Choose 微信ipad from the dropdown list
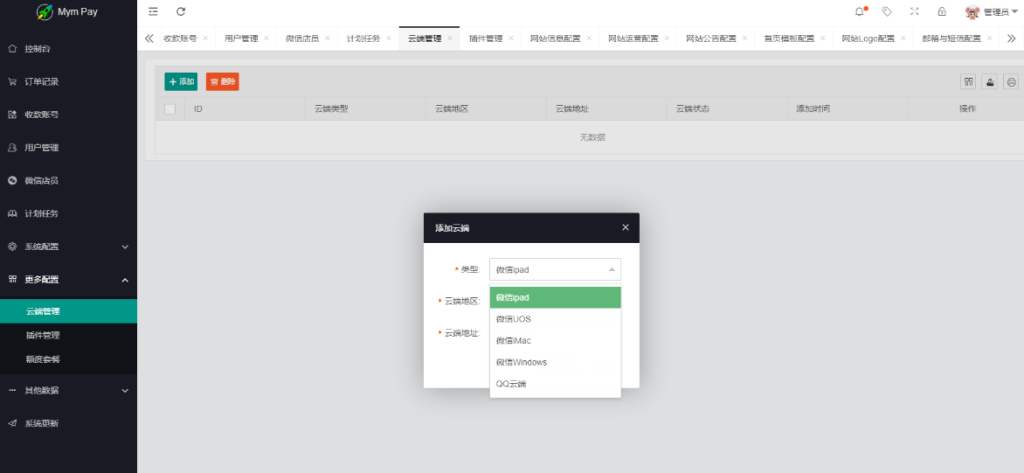The image size is (1024, 473). (555, 297)
